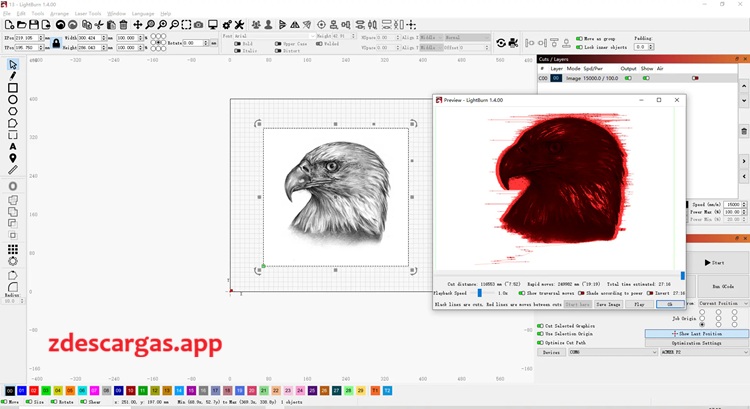Select the Polygon tool

point(13,111)
